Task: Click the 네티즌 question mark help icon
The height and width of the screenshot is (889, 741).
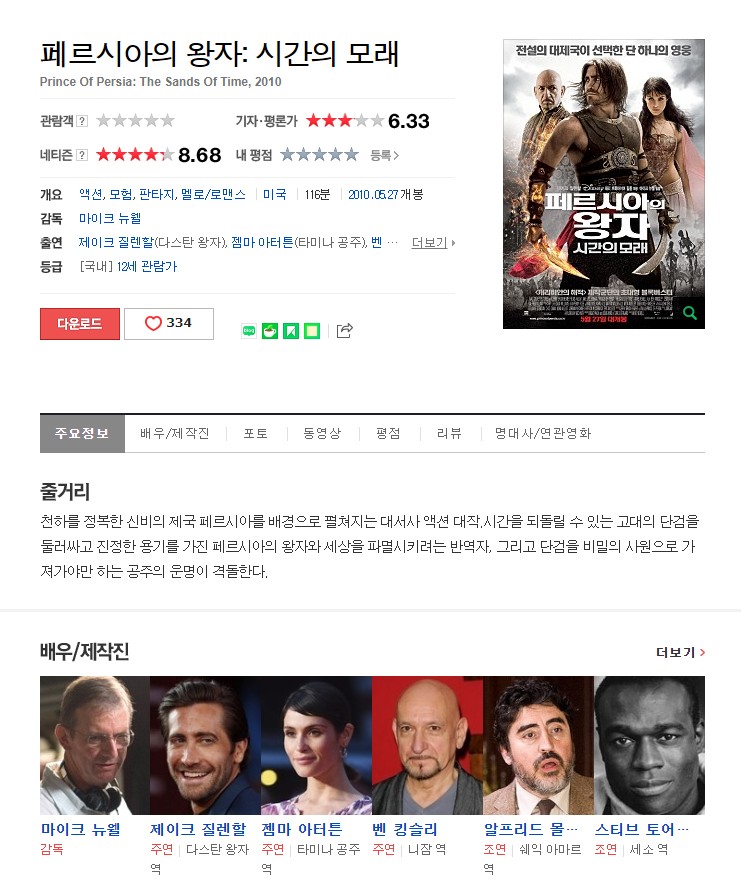Action: coord(82,155)
